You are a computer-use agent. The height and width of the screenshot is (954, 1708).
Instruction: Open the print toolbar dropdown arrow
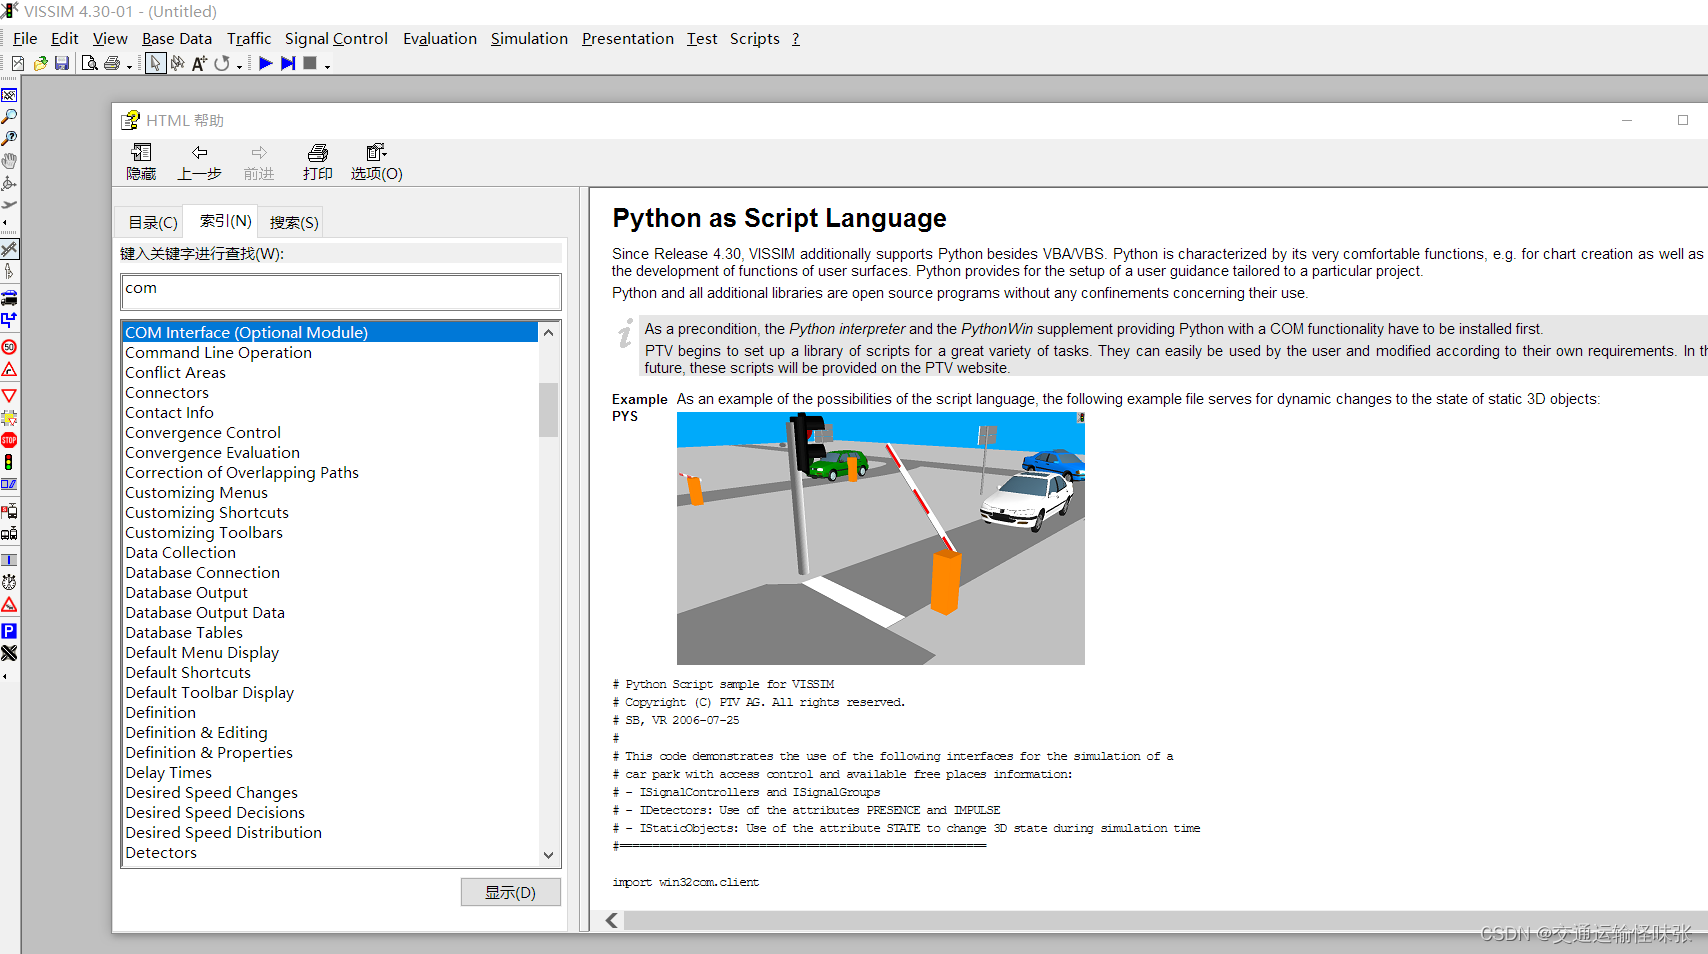click(130, 66)
